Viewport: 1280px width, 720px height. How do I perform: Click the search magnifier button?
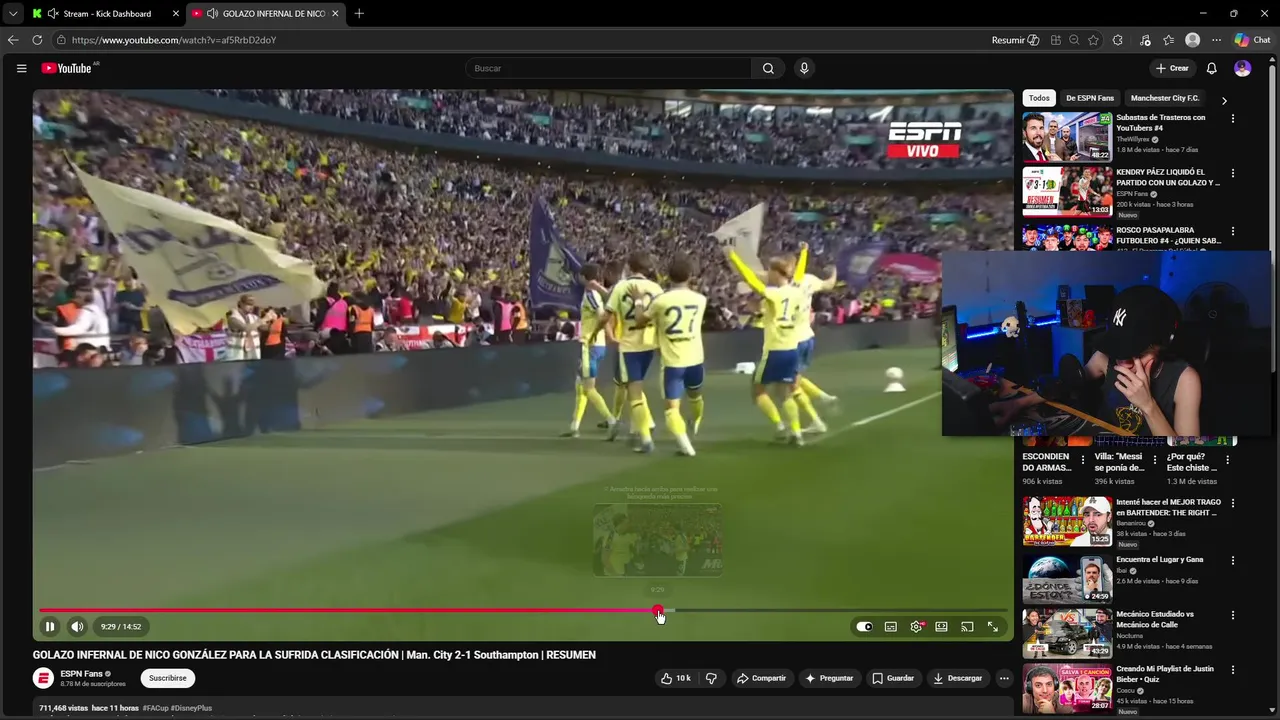point(768,68)
